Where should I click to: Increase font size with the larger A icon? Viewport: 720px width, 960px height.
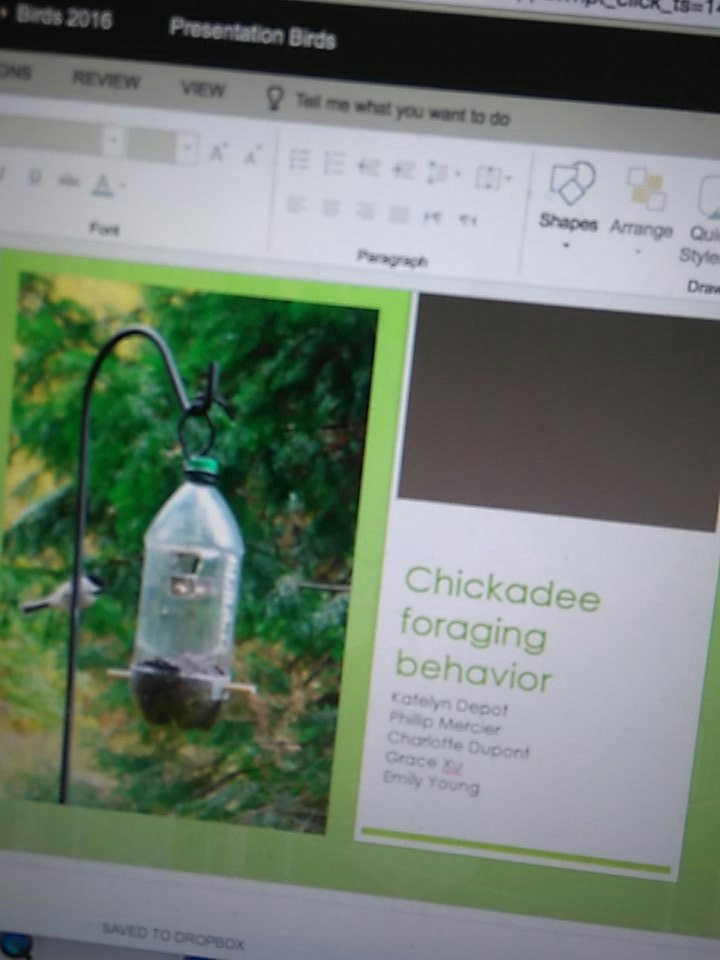click(218, 152)
